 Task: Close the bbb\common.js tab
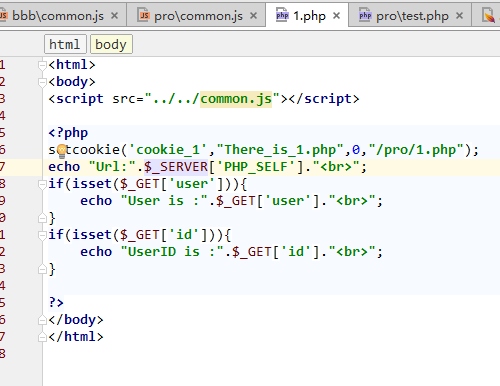[114, 16]
